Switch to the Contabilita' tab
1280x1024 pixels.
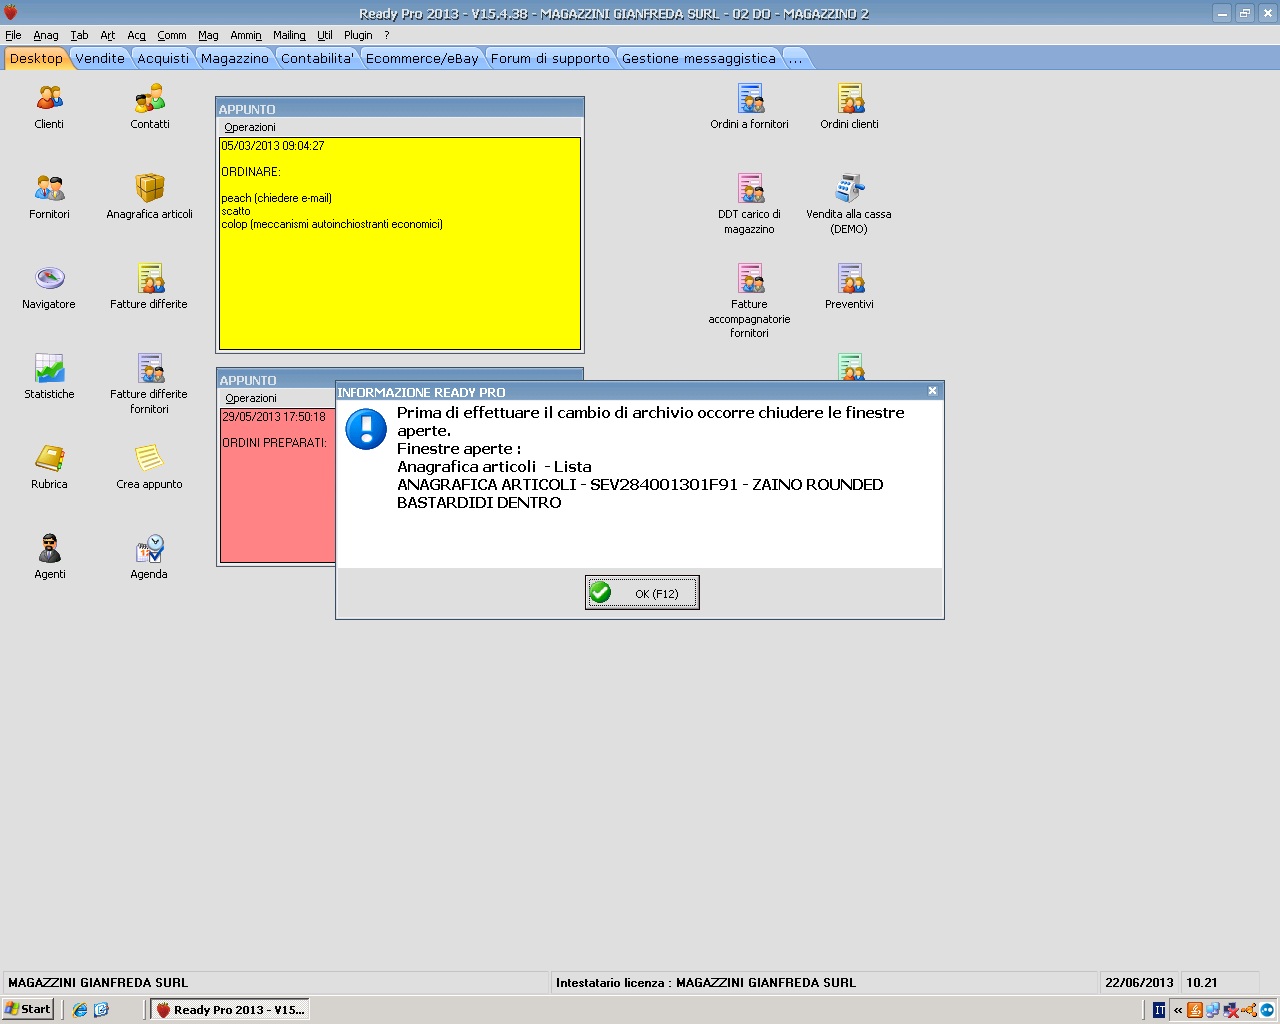pyautogui.click(x=317, y=58)
